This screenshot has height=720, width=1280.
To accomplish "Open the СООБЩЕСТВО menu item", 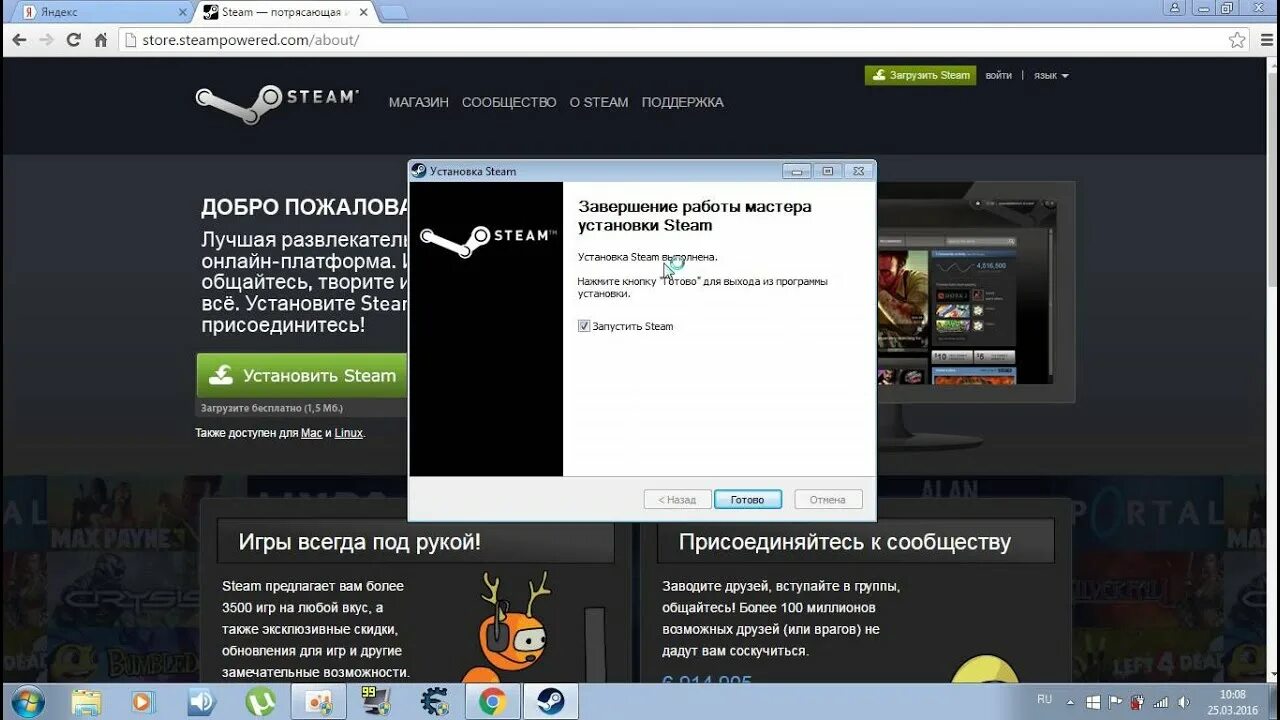I will tap(509, 102).
